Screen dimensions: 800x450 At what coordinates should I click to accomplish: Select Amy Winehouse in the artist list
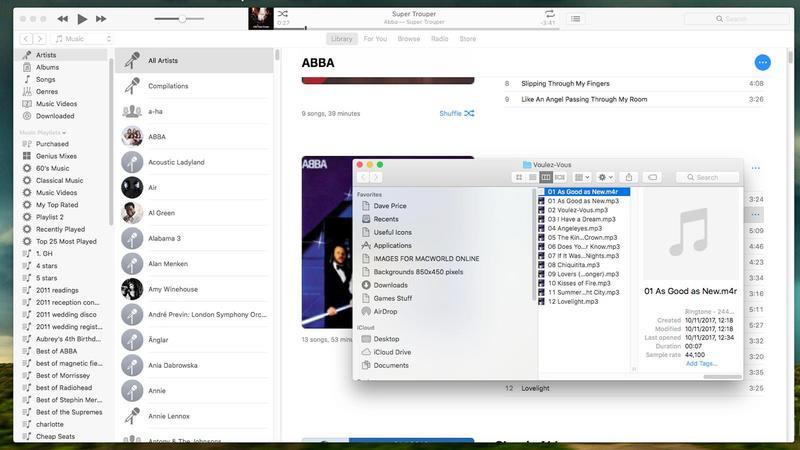tap(194, 289)
